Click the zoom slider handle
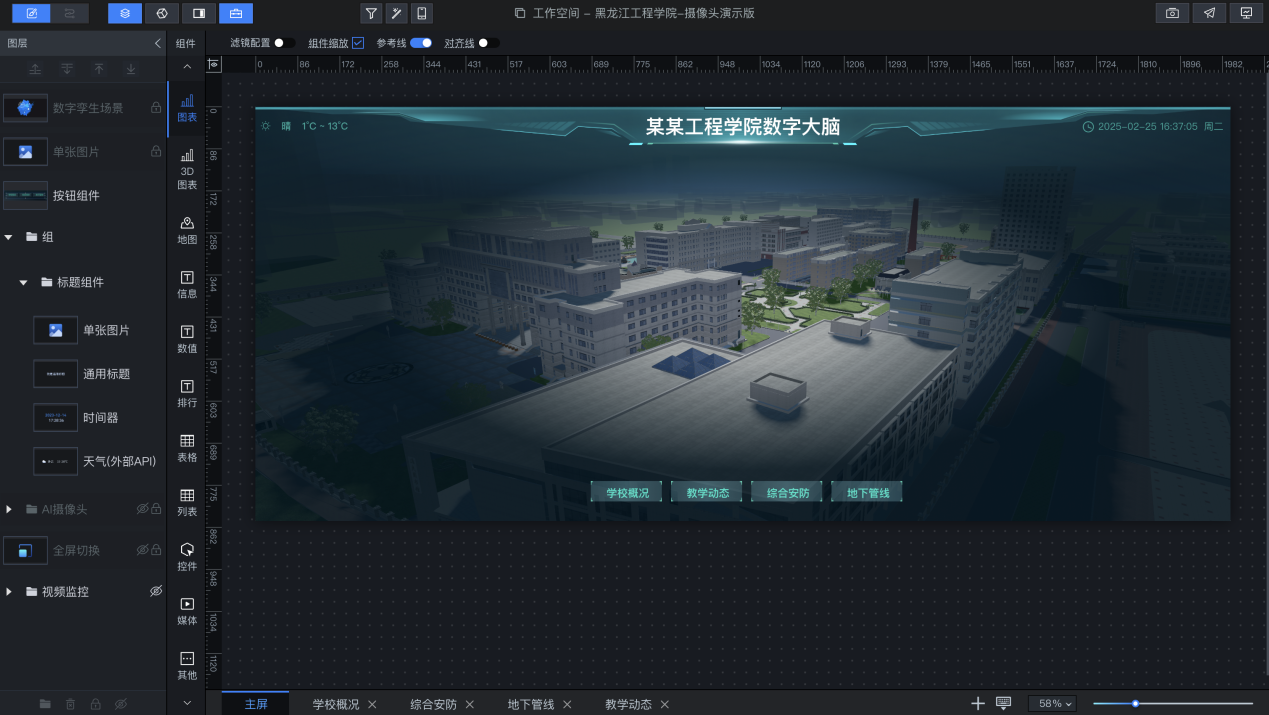This screenshot has width=1269, height=715. tap(1135, 704)
